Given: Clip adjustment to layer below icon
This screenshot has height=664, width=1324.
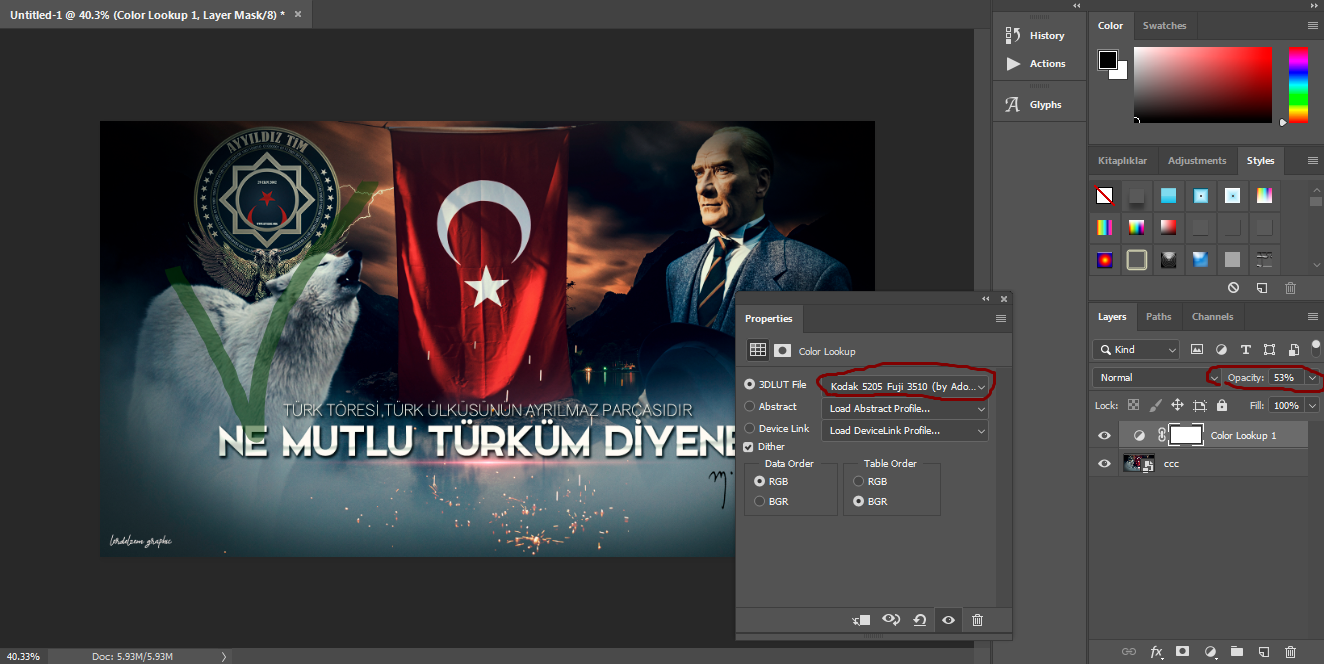Looking at the screenshot, I should click(861, 620).
